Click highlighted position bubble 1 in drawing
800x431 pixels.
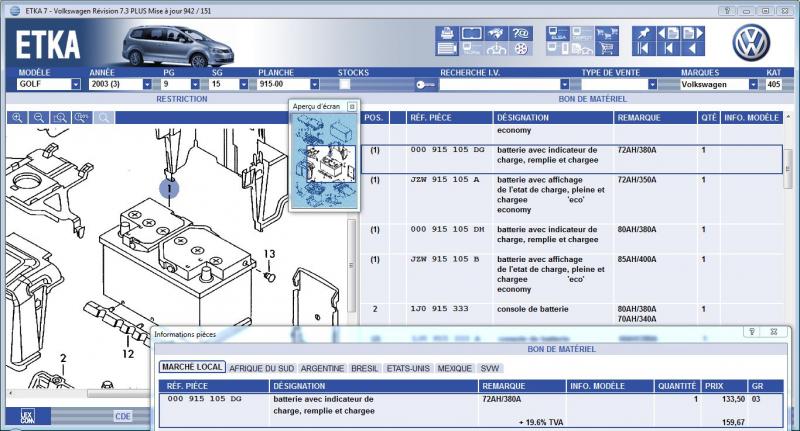(x=169, y=189)
